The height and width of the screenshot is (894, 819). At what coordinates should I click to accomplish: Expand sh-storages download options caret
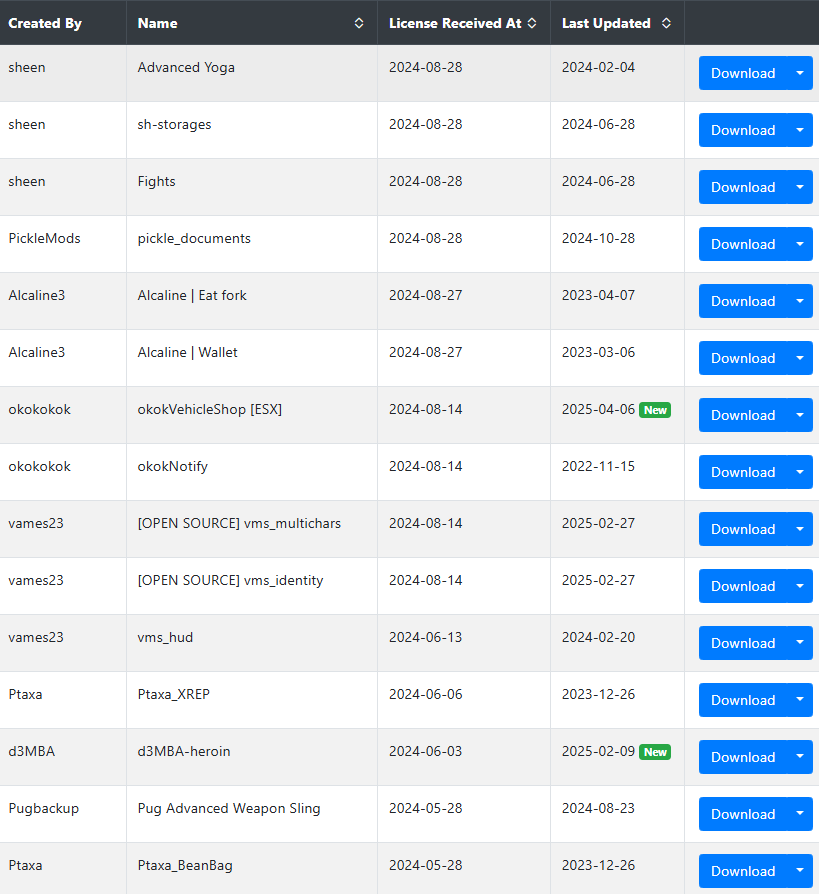[800, 130]
